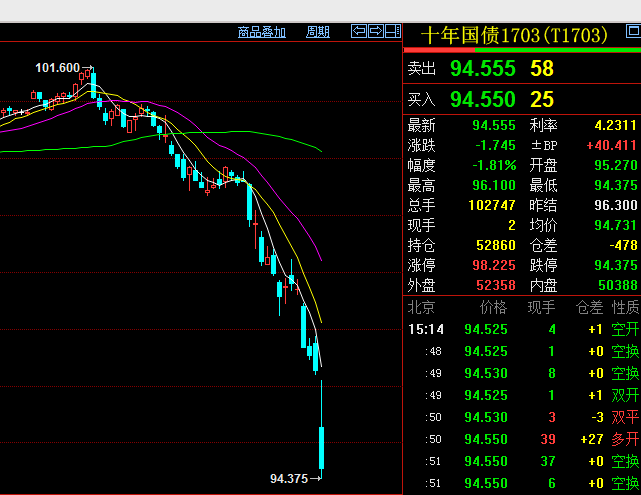
Task: Click the 内盘 value 50388
Action: click(x=618, y=285)
